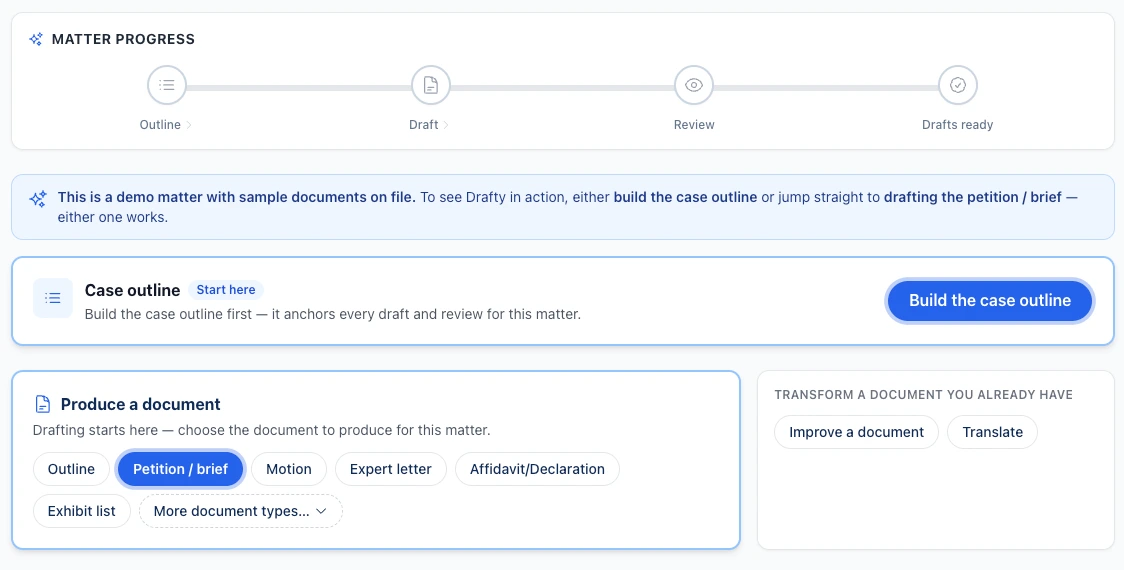Click progress bar between Review and Drafts ready
The width and height of the screenshot is (1124, 570).
pyautogui.click(x=826, y=87)
